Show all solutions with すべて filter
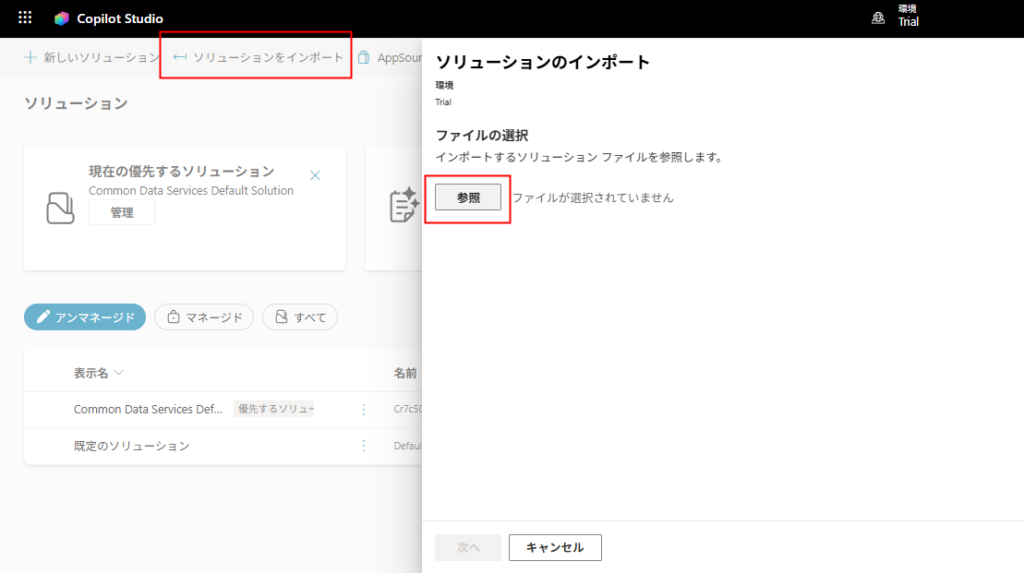1024x573 pixels. [x=300, y=317]
